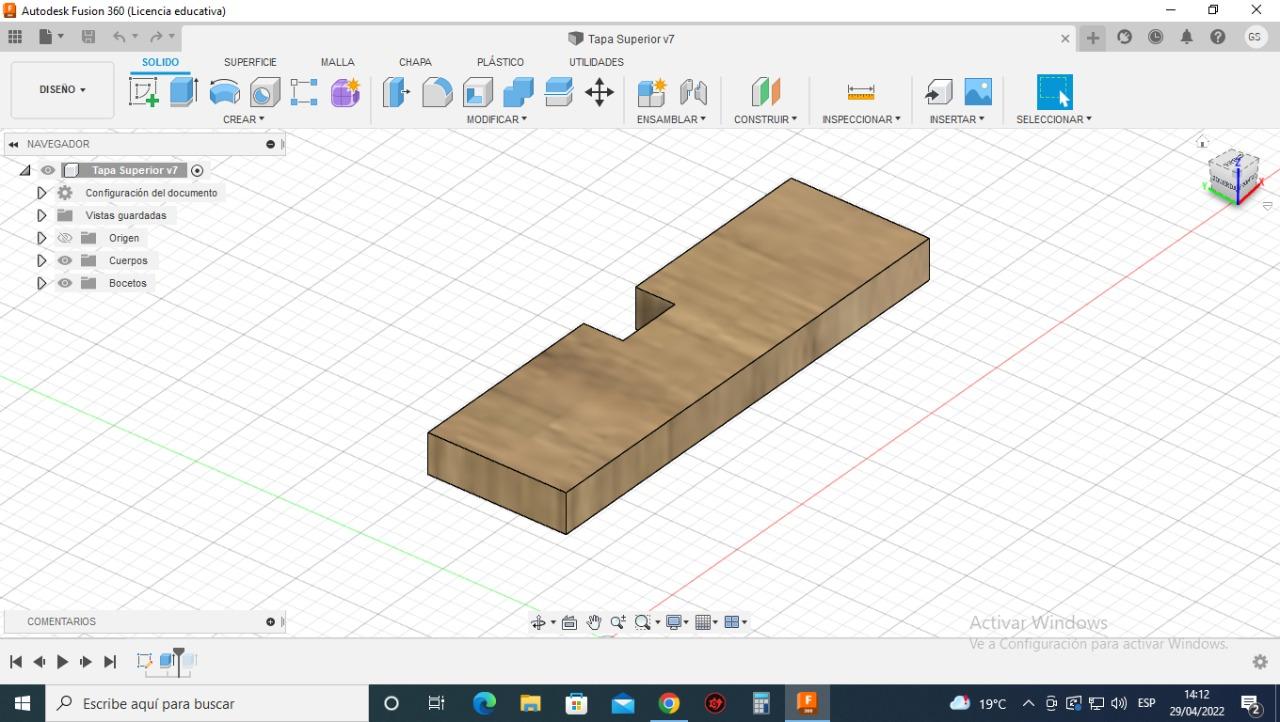Switch to the SUPERFICIE tab
Viewport: 1280px width, 722px height.
click(250, 62)
